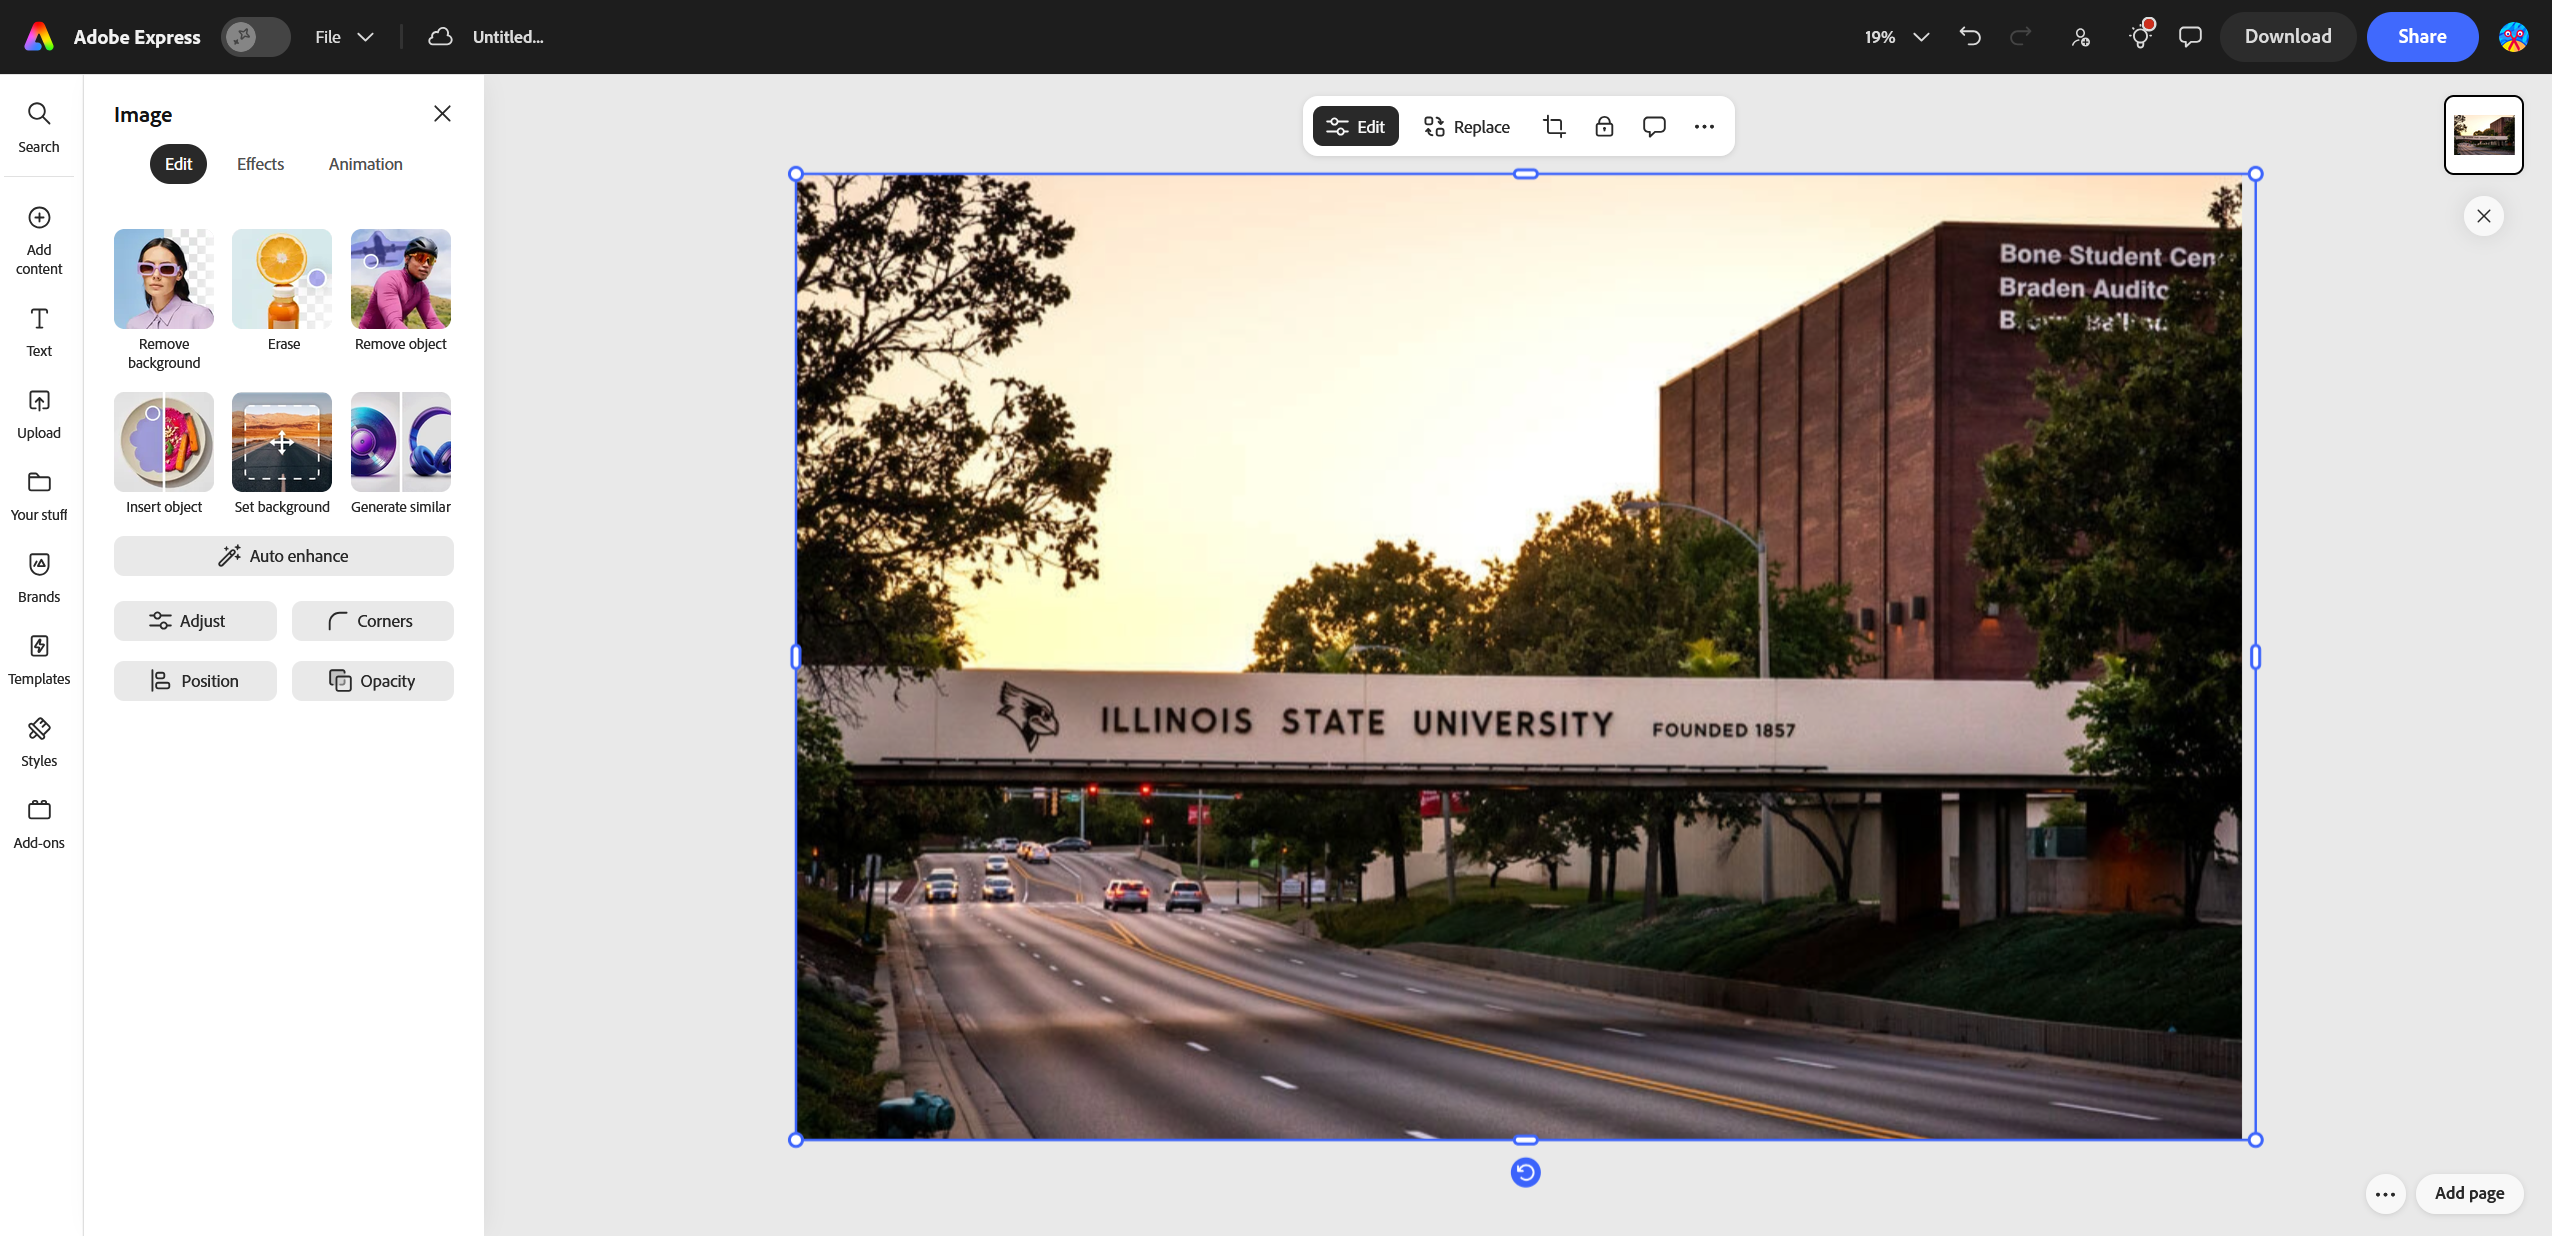Viewport: 2552px width, 1236px height.
Task: Switch to the Effects tab
Action: point(260,164)
